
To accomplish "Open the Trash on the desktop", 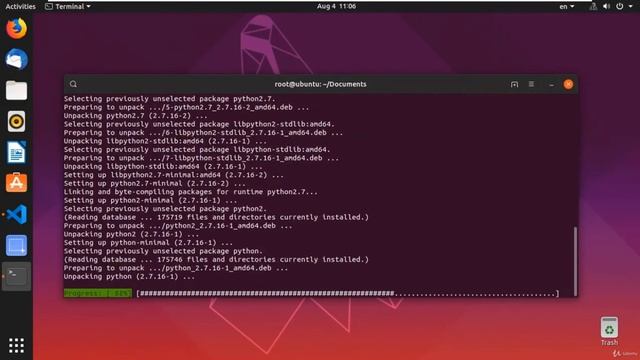I will pos(609,331).
